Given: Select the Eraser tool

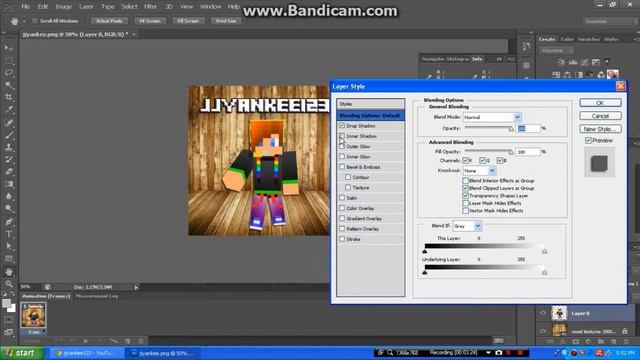Looking at the screenshot, I should 9,172.
